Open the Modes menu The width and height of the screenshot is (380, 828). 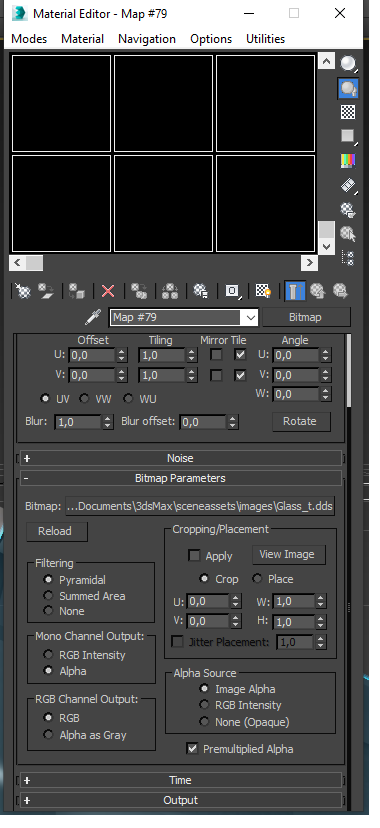pyautogui.click(x=29, y=39)
